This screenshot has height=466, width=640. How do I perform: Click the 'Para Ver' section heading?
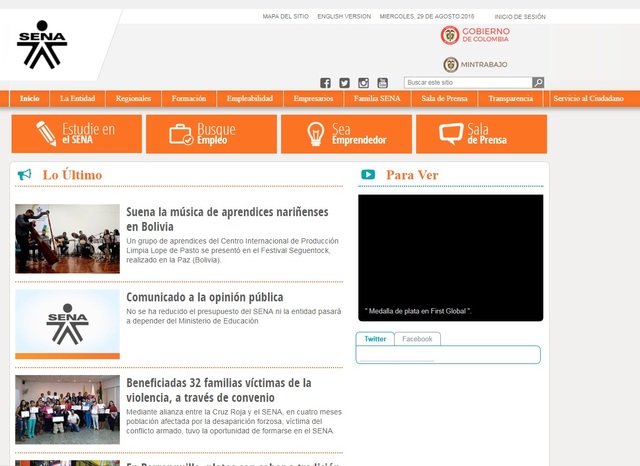coord(412,175)
